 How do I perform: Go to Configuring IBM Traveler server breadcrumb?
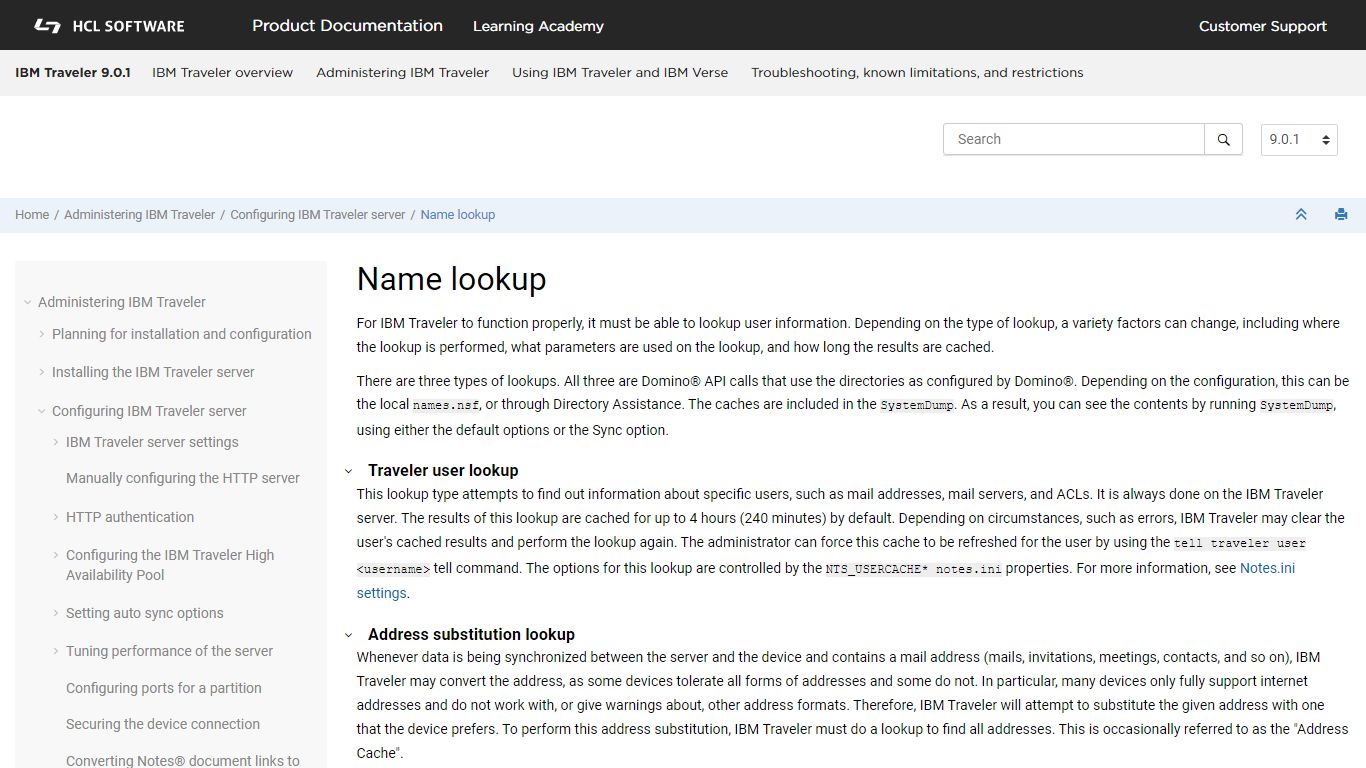click(318, 215)
